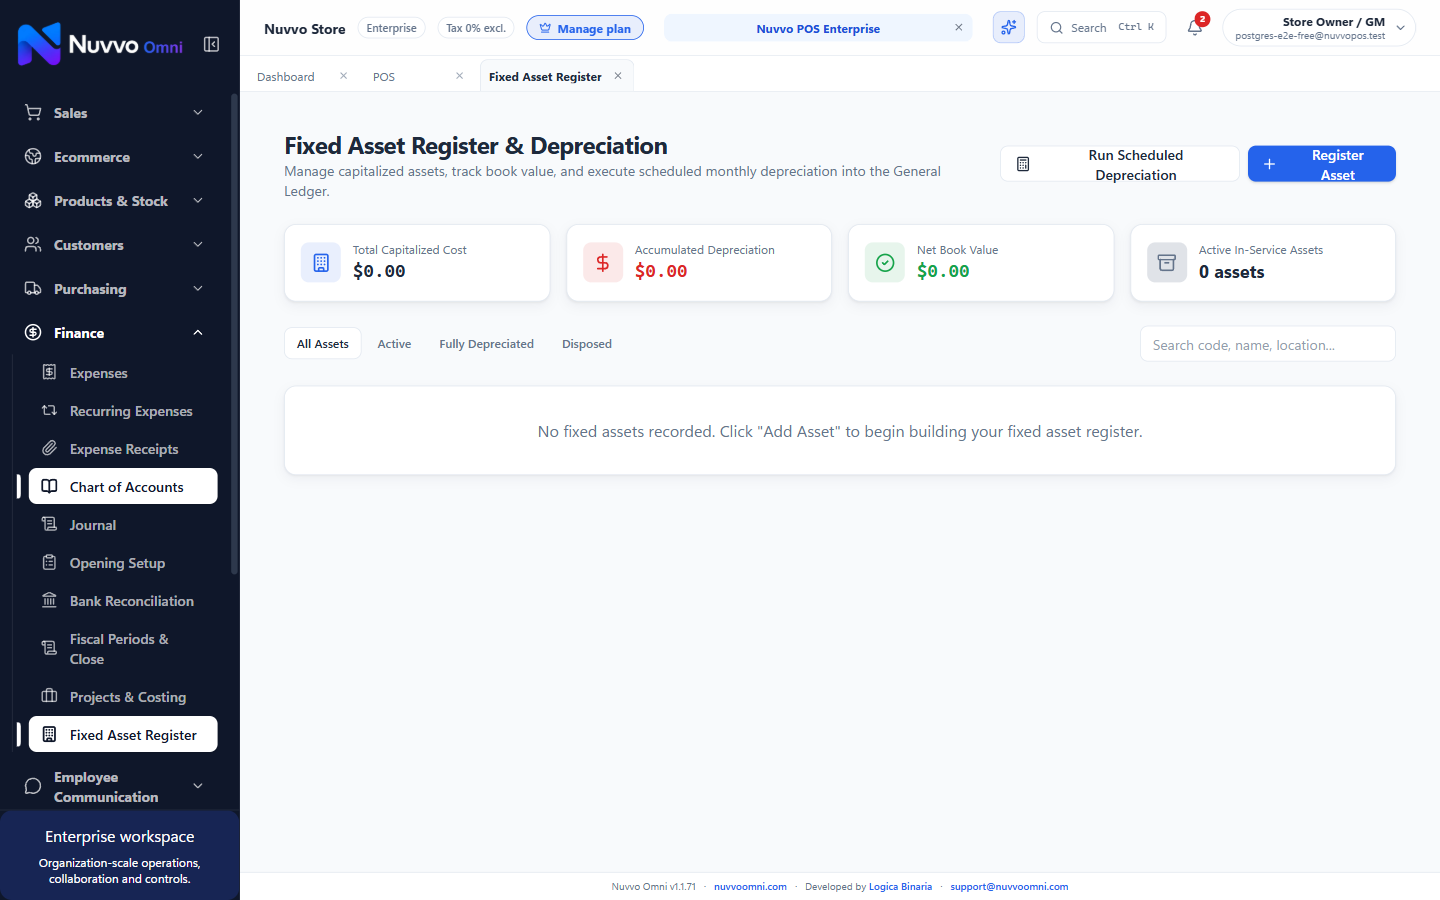Open the AI sparkle assistant icon

click(1009, 28)
